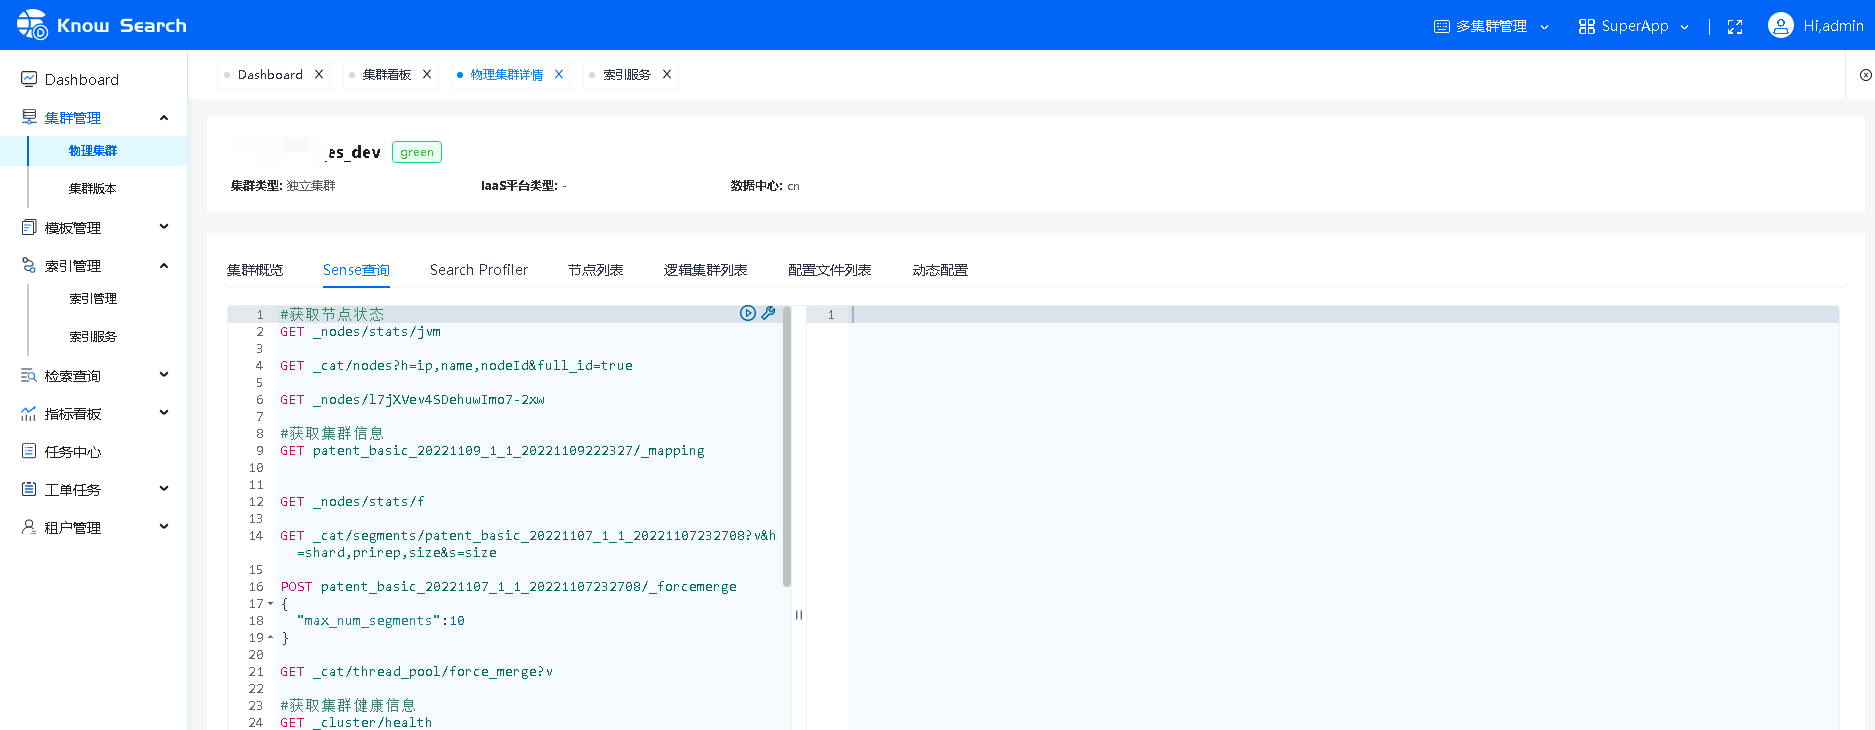This screenshot has height=730, width=1875.
Task: Click the 模板管理 sidebar icon
Action: pos(29,227)
